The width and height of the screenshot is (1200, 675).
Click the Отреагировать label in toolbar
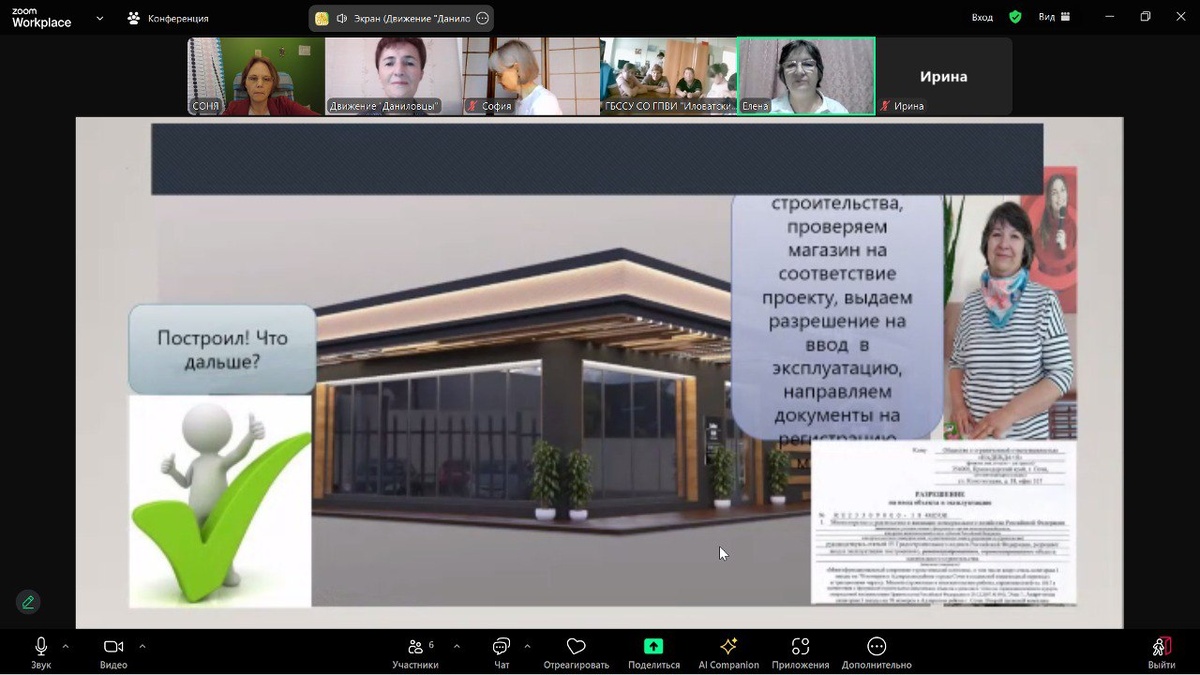[x=576, y=665]
